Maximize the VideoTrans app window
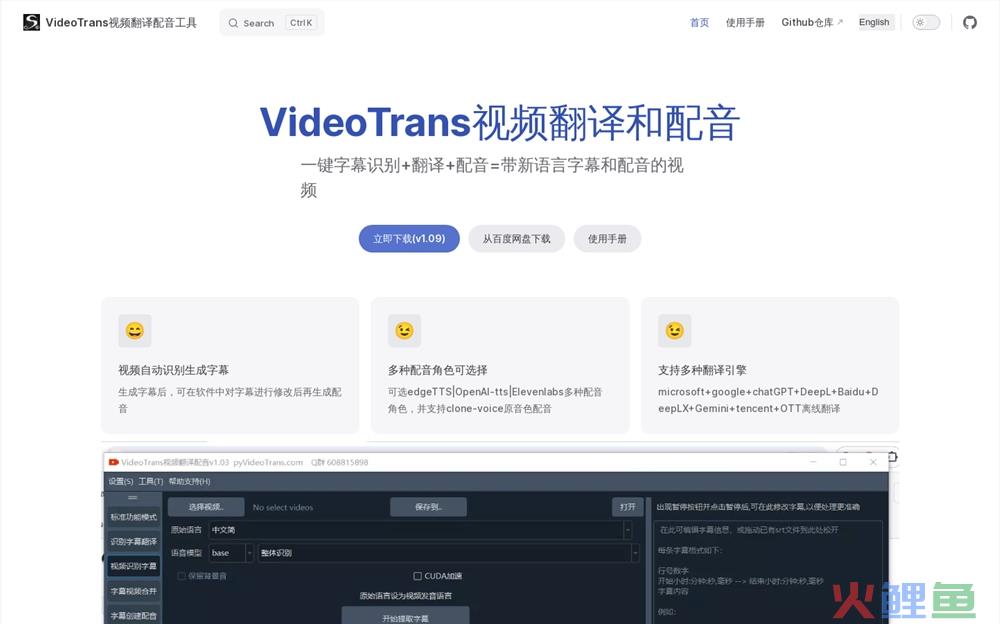The width and height of the screenshot is (1000, 624). coord(843,462)
